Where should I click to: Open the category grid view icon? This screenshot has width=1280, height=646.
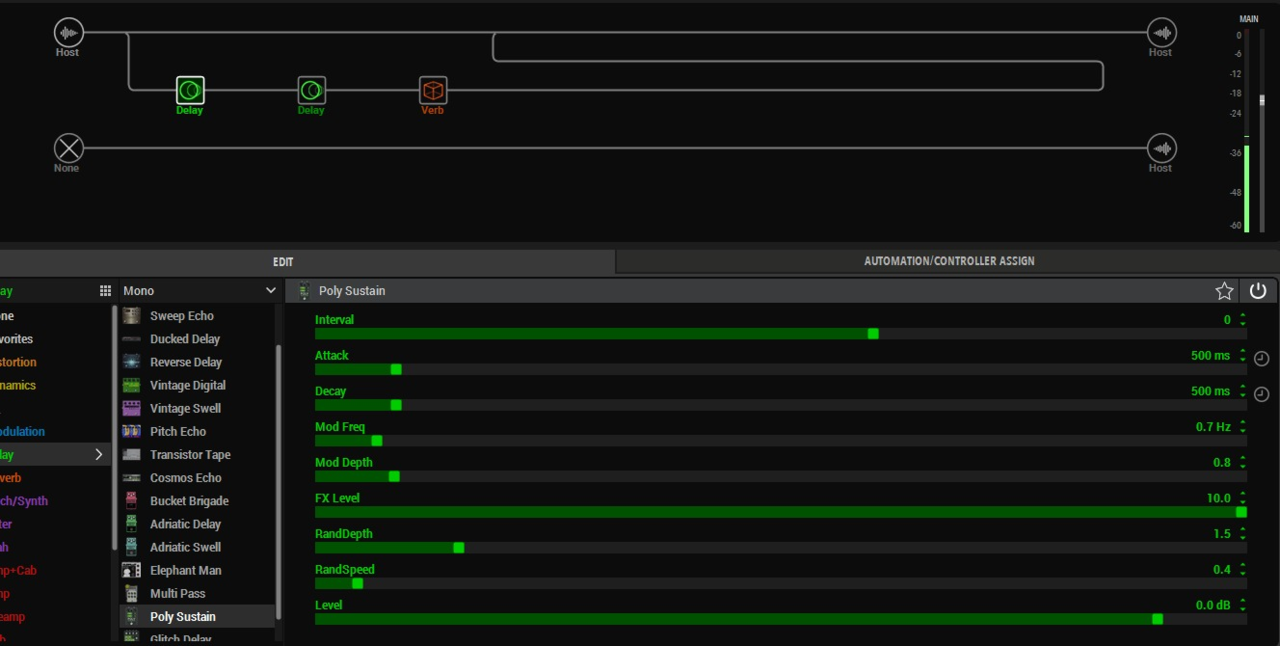pos(105,291)
